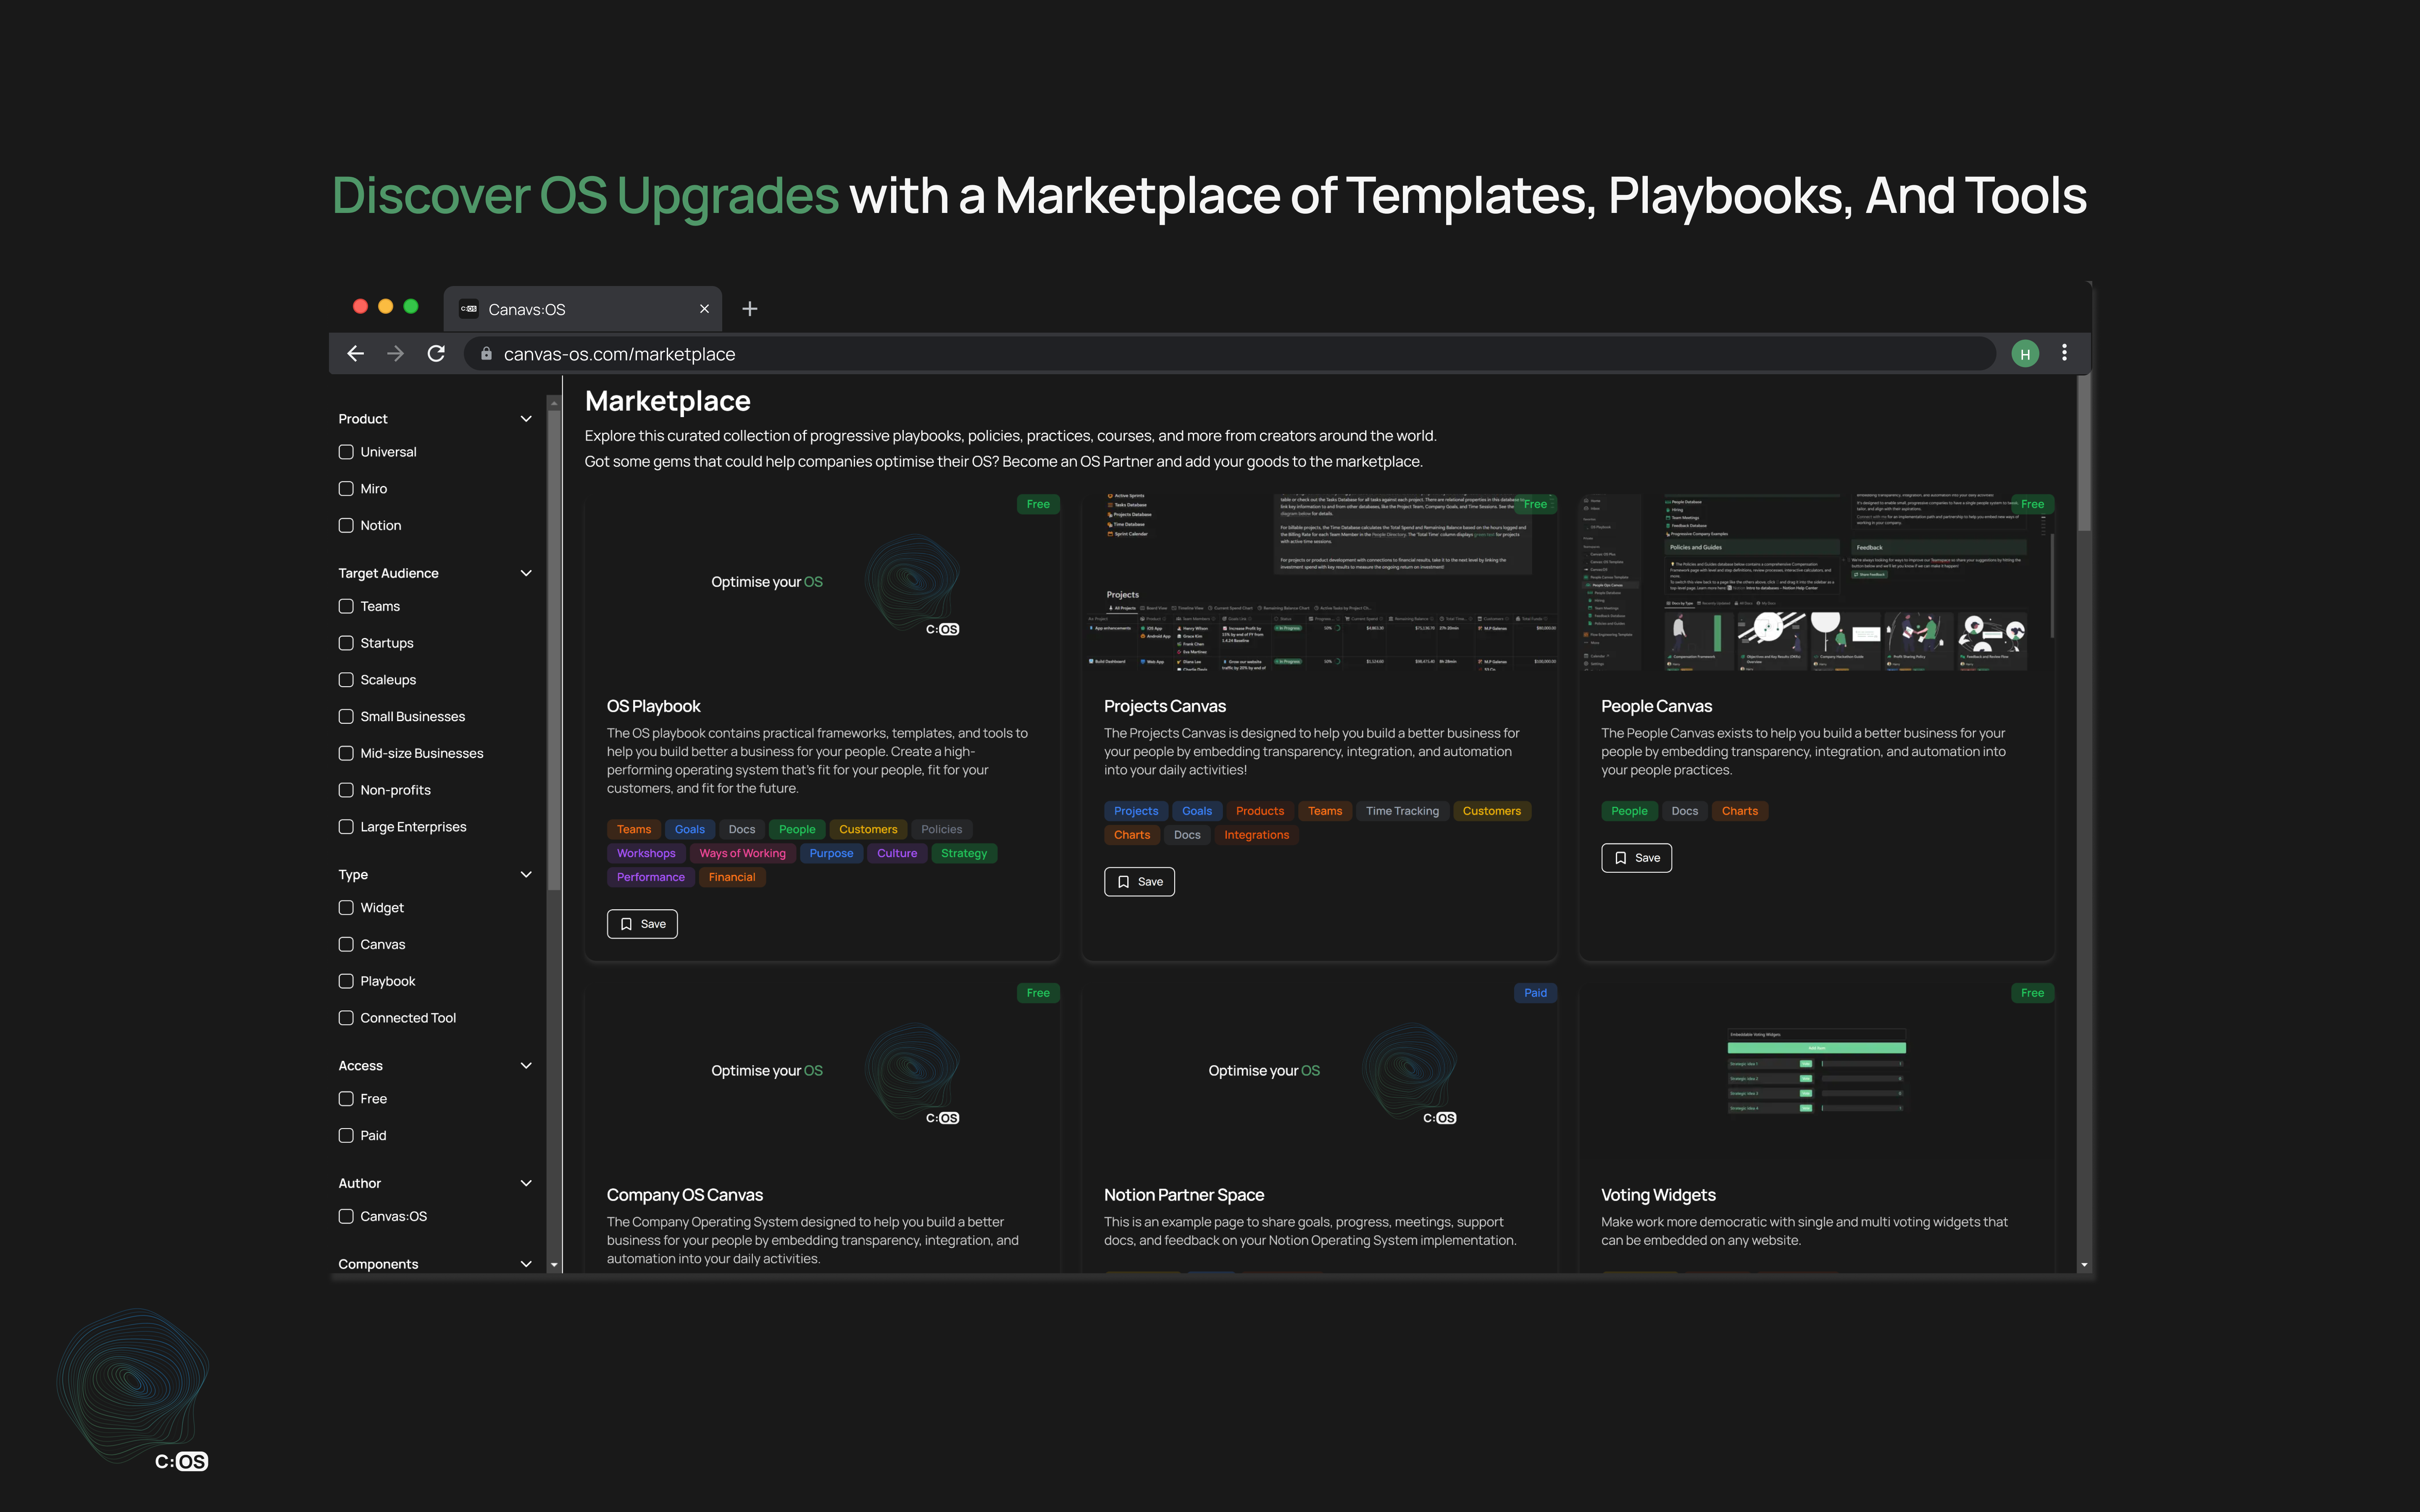Viewport: 2420px width, 1512px height.
Task: Select the Strategy tag
Action: [963, 853]
